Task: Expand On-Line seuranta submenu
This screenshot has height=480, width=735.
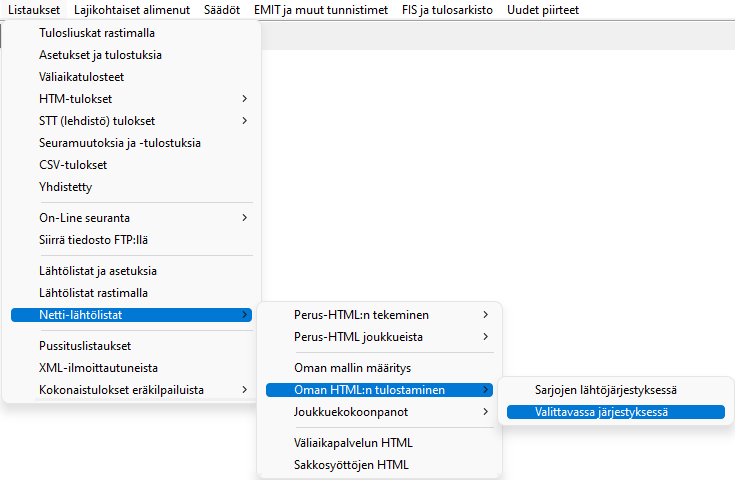Action: point(84,218)
